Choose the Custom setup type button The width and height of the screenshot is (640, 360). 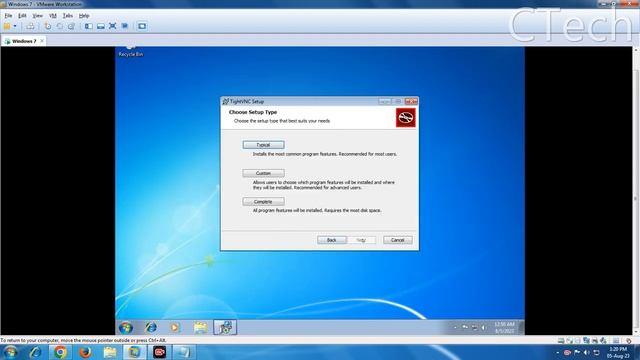pyautogui.click(x=263, y=173)
